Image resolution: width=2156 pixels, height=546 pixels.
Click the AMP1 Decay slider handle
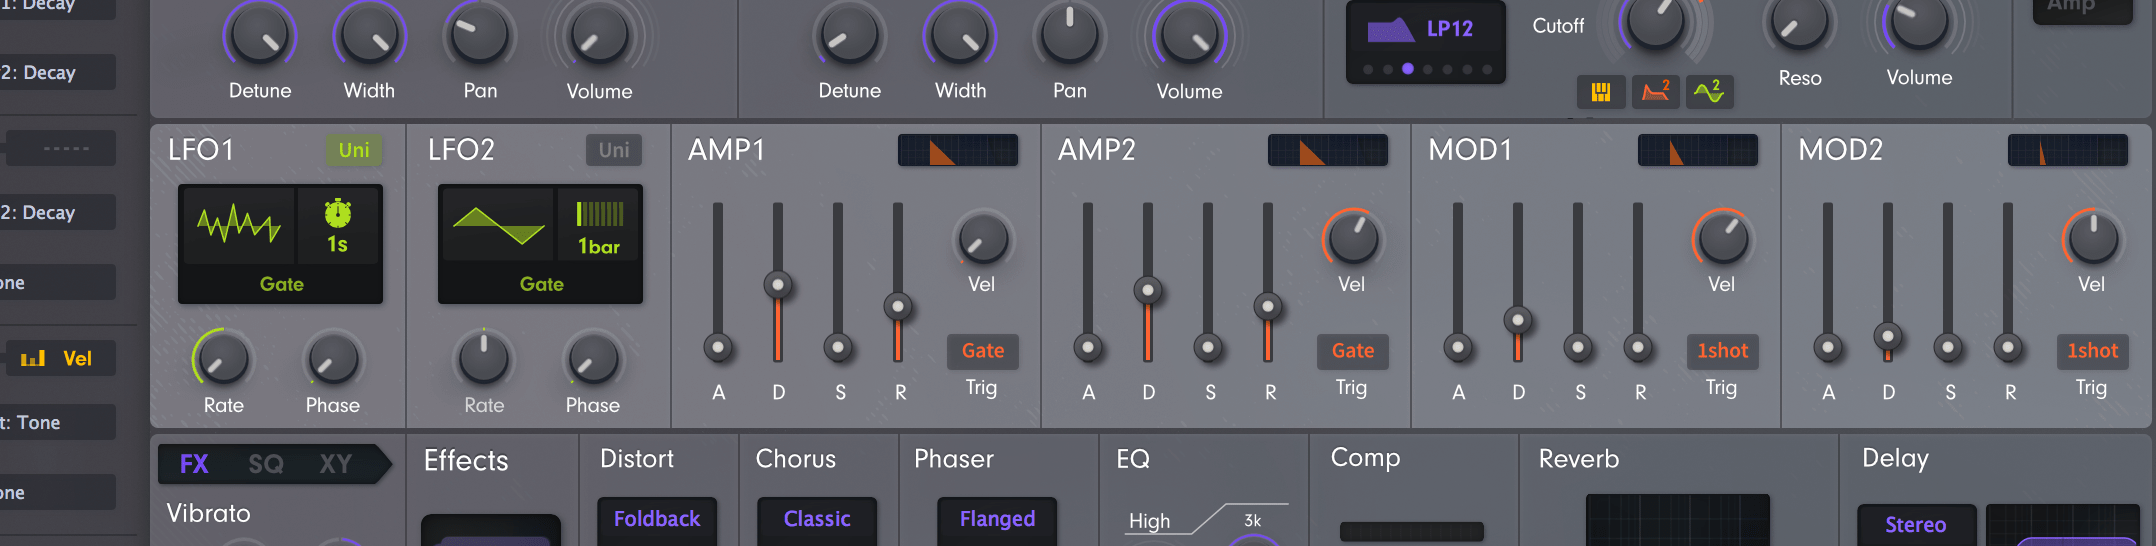(778, 284)
